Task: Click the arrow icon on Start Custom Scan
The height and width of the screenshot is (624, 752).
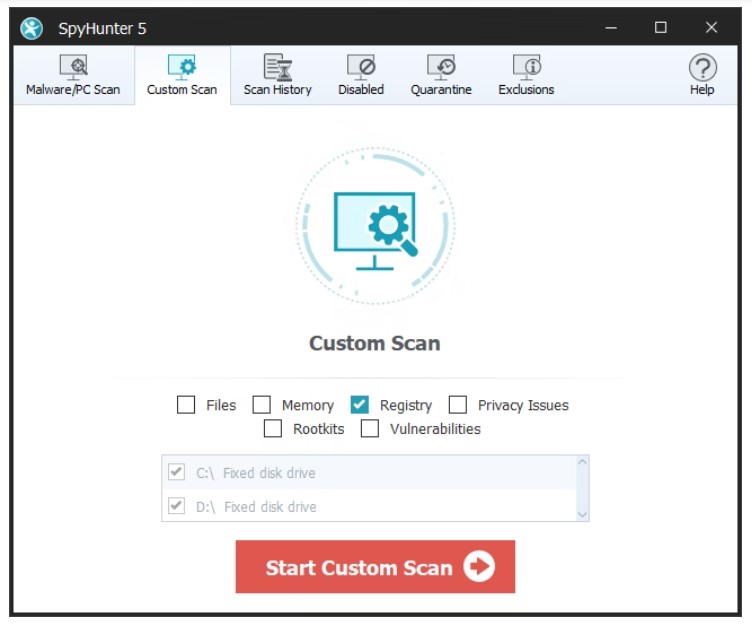Action: pyautogui.click(x=479, y=567)
